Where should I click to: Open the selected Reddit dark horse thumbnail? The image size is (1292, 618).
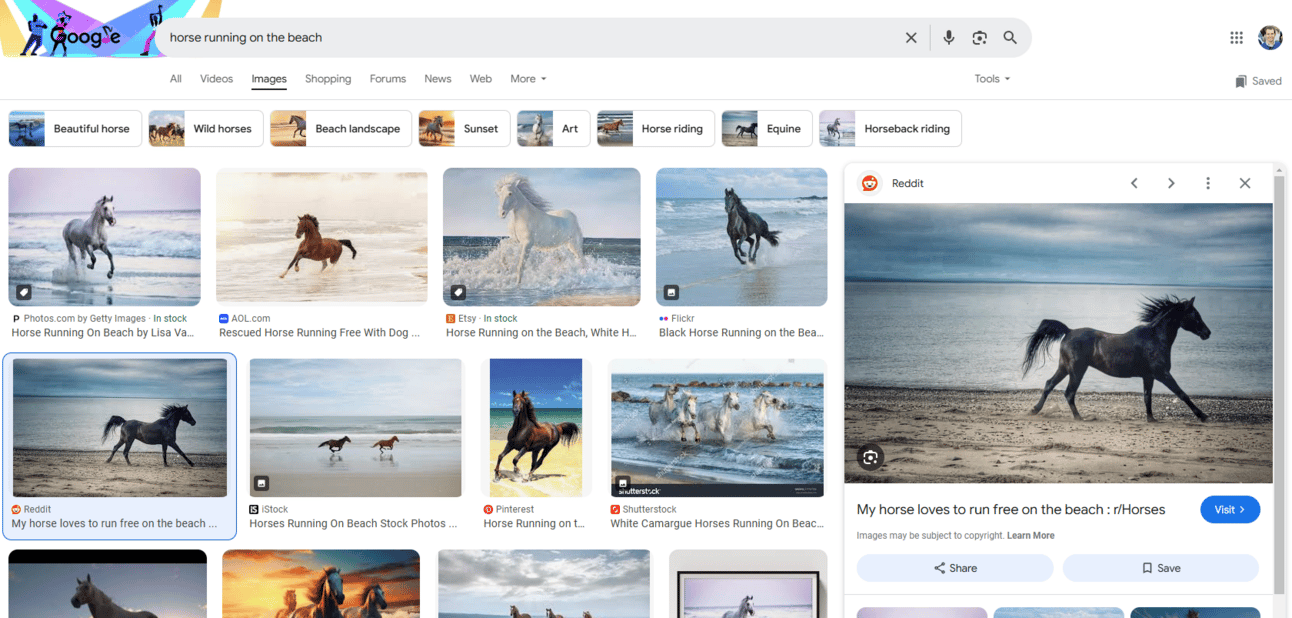point(120,428)
